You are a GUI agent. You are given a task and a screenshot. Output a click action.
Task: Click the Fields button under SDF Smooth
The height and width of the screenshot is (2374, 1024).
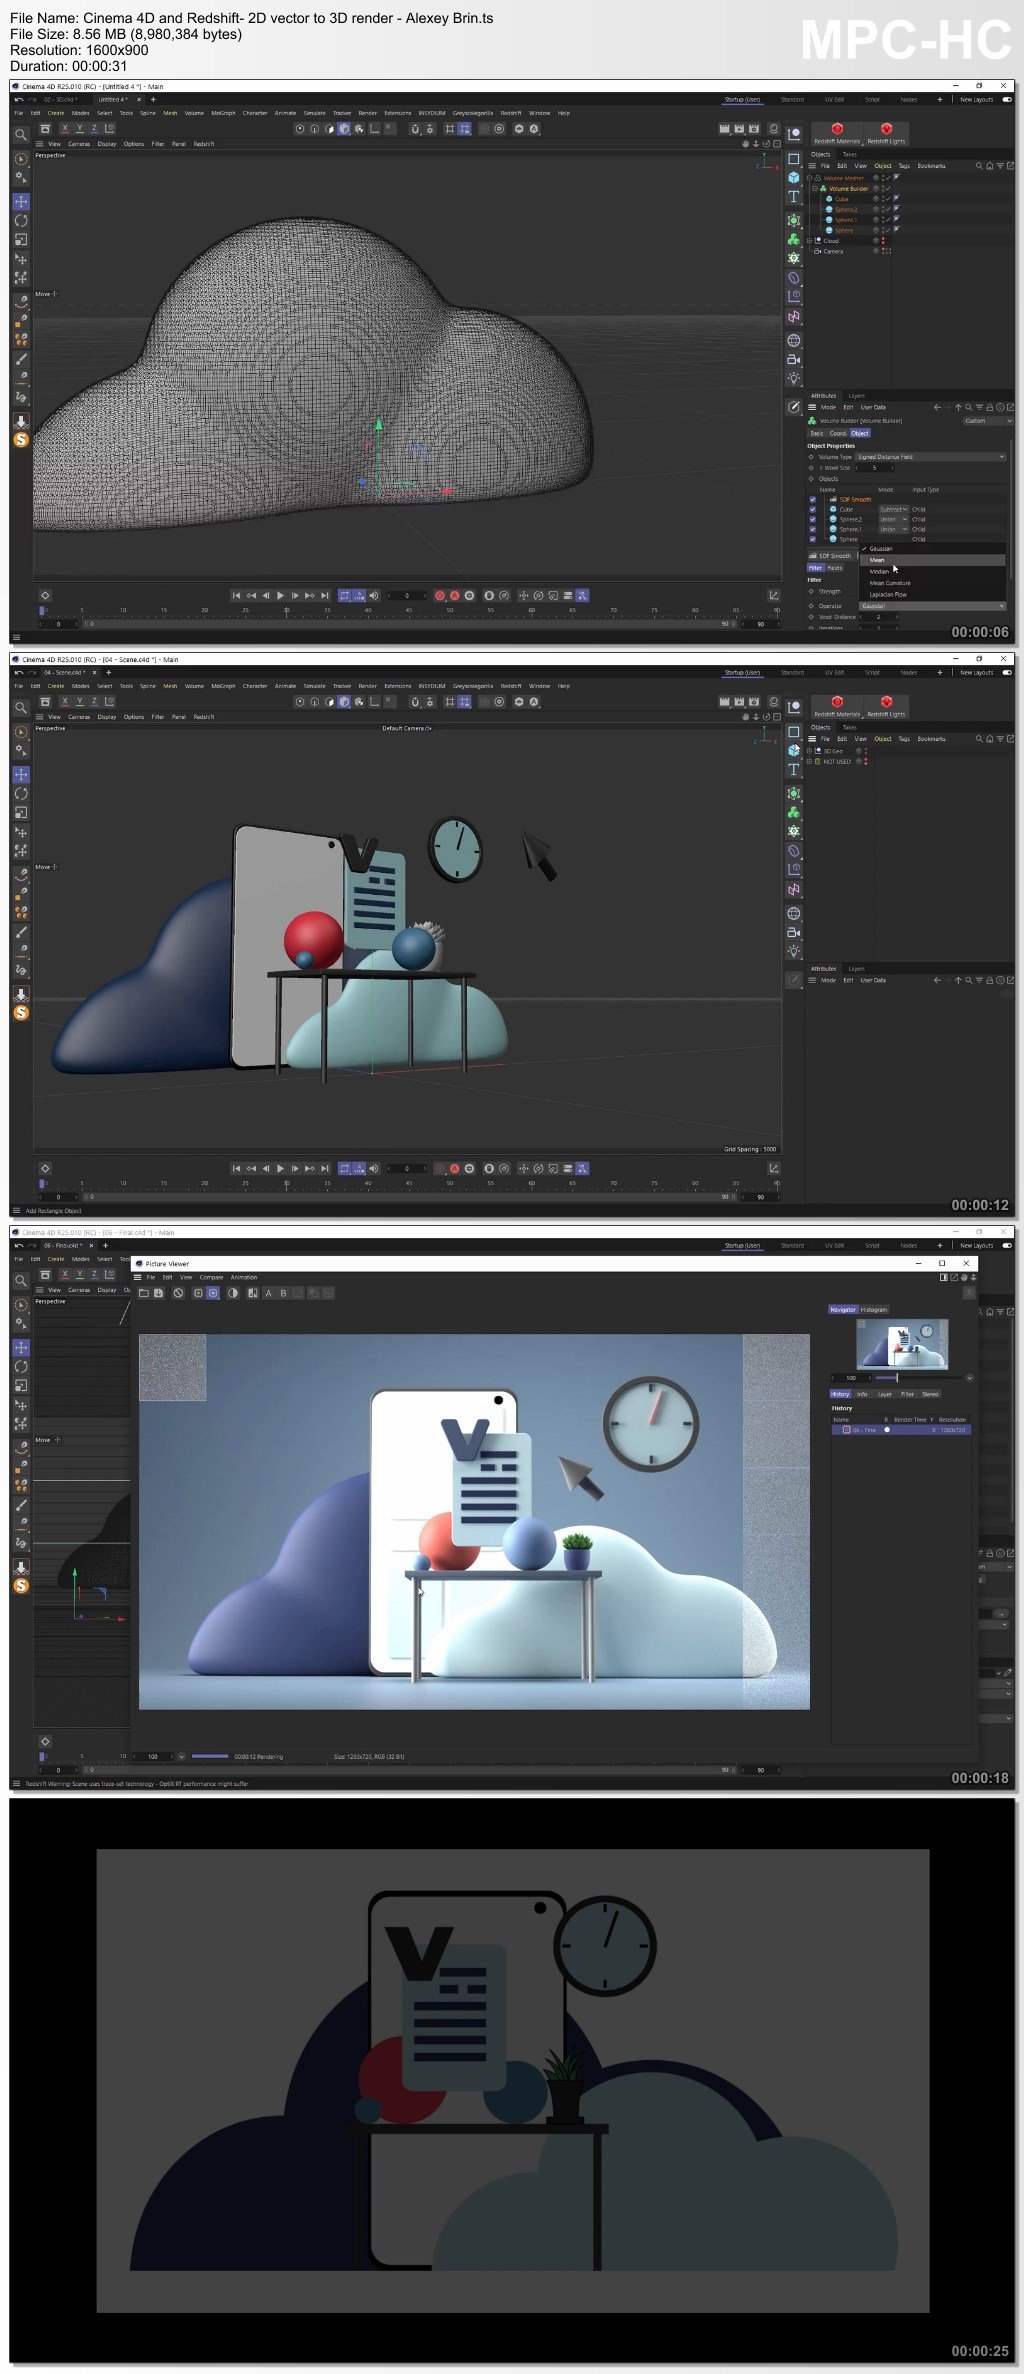[834, 567]
